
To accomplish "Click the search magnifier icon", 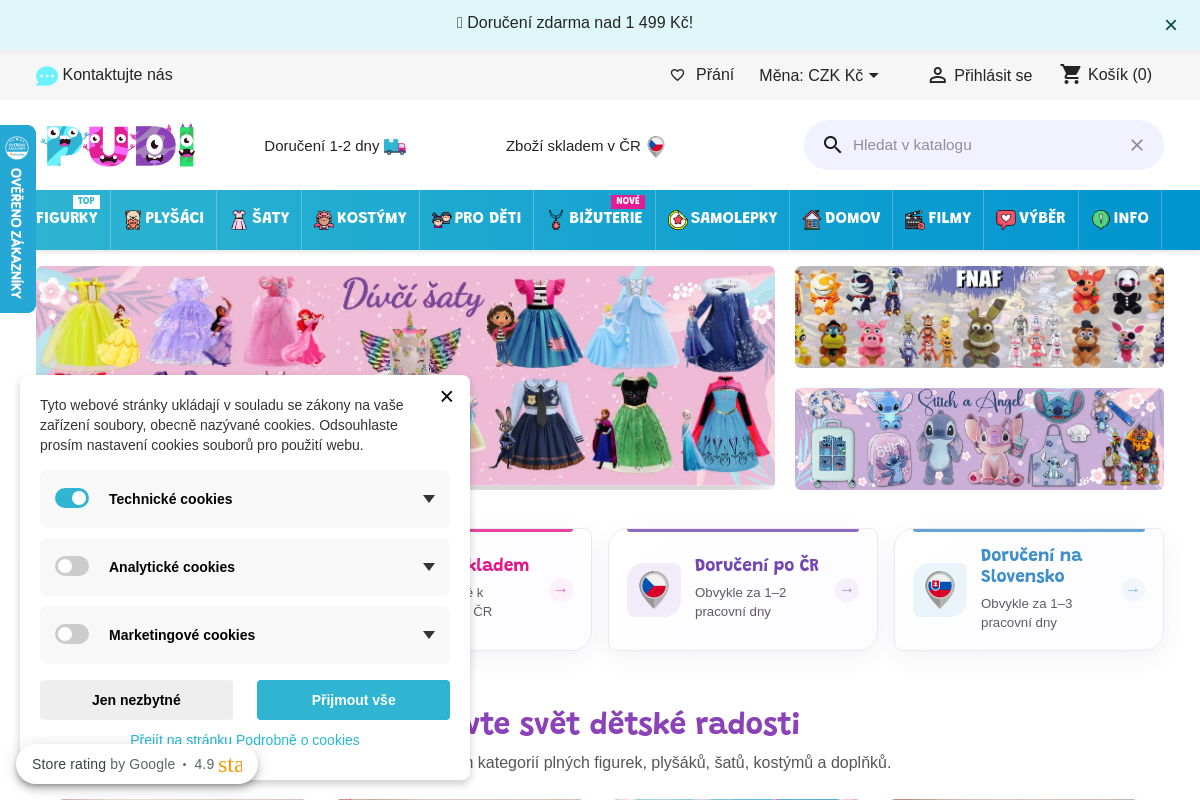I will 833,145.
